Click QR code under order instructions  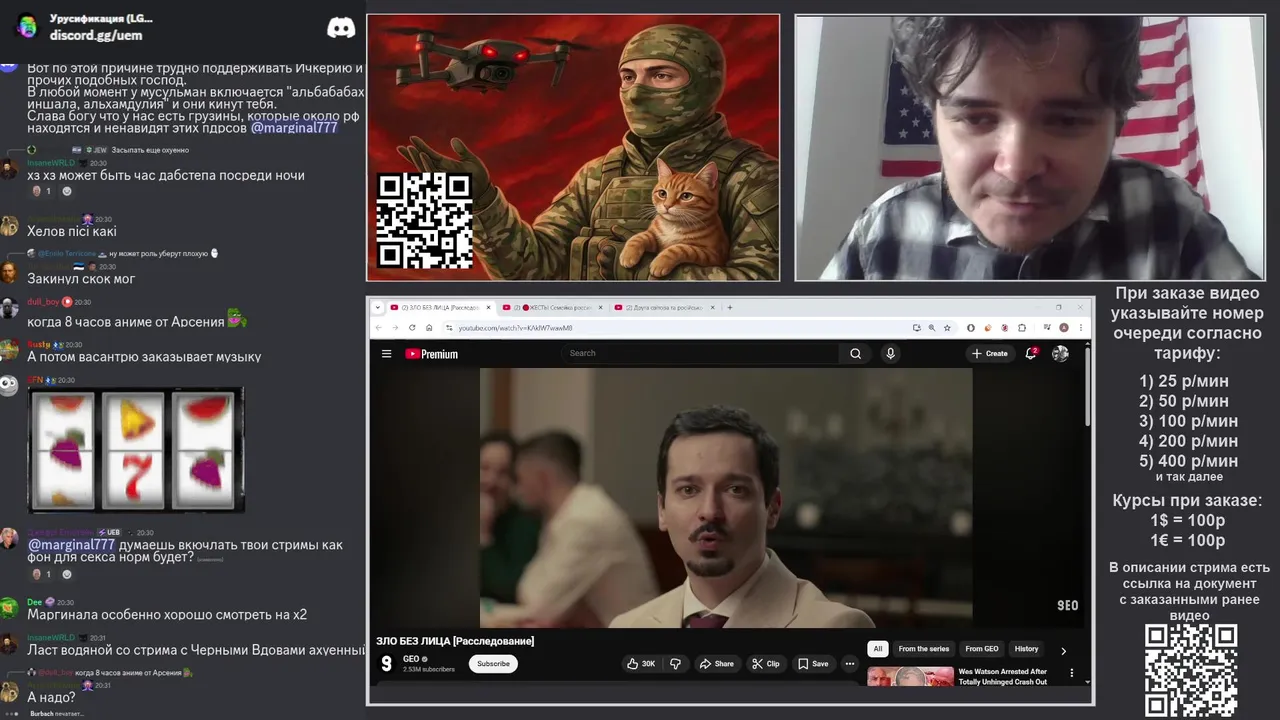[1190, 671]
